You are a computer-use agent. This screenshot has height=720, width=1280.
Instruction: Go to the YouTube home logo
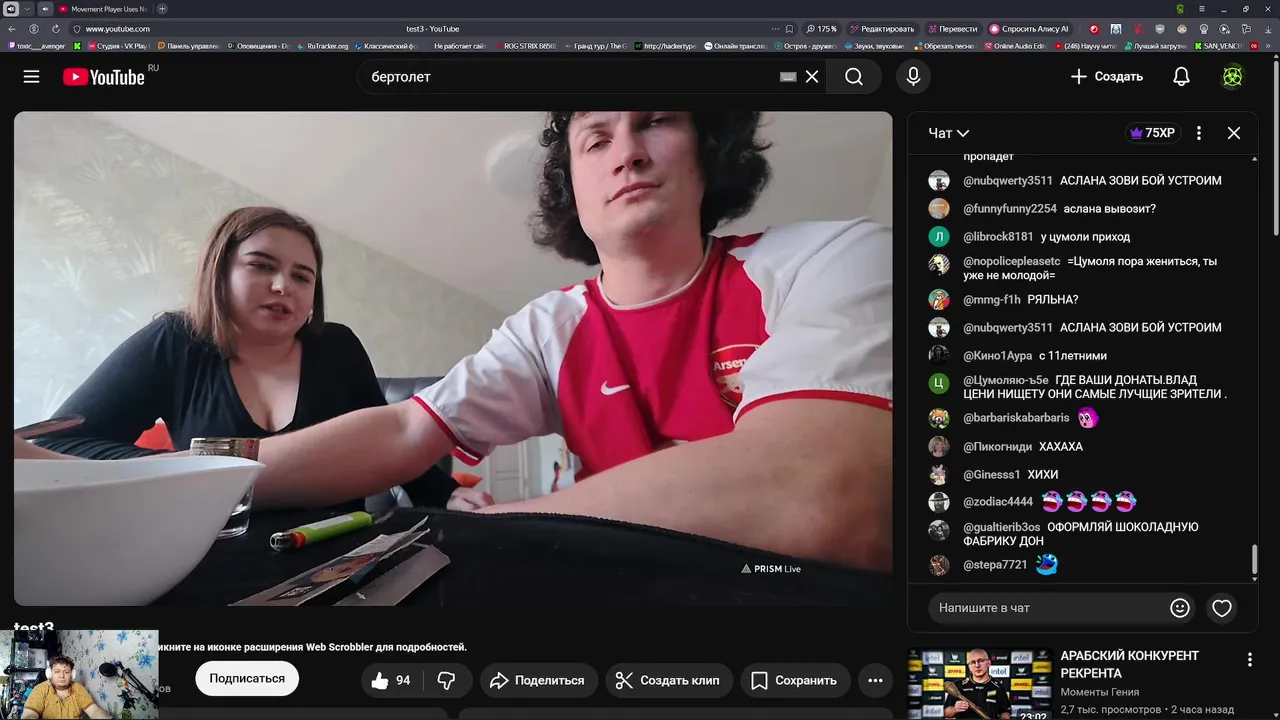[x=104, y=77]
